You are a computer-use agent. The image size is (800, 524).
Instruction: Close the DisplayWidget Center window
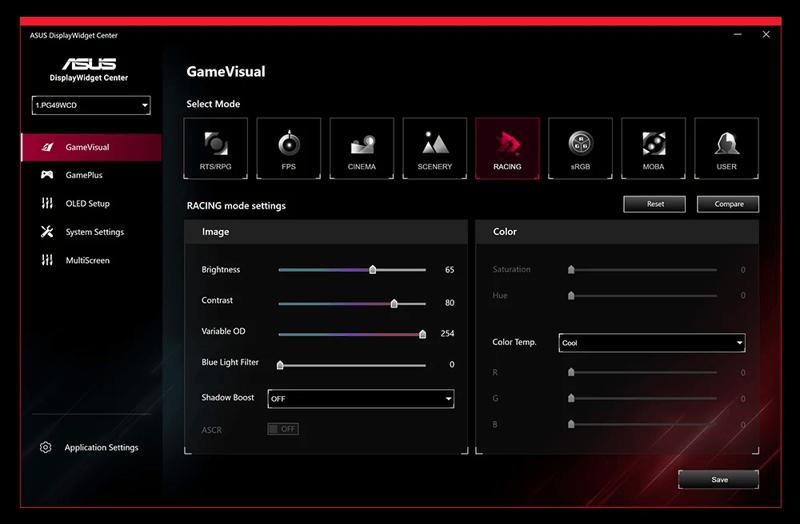pos(766,34)
